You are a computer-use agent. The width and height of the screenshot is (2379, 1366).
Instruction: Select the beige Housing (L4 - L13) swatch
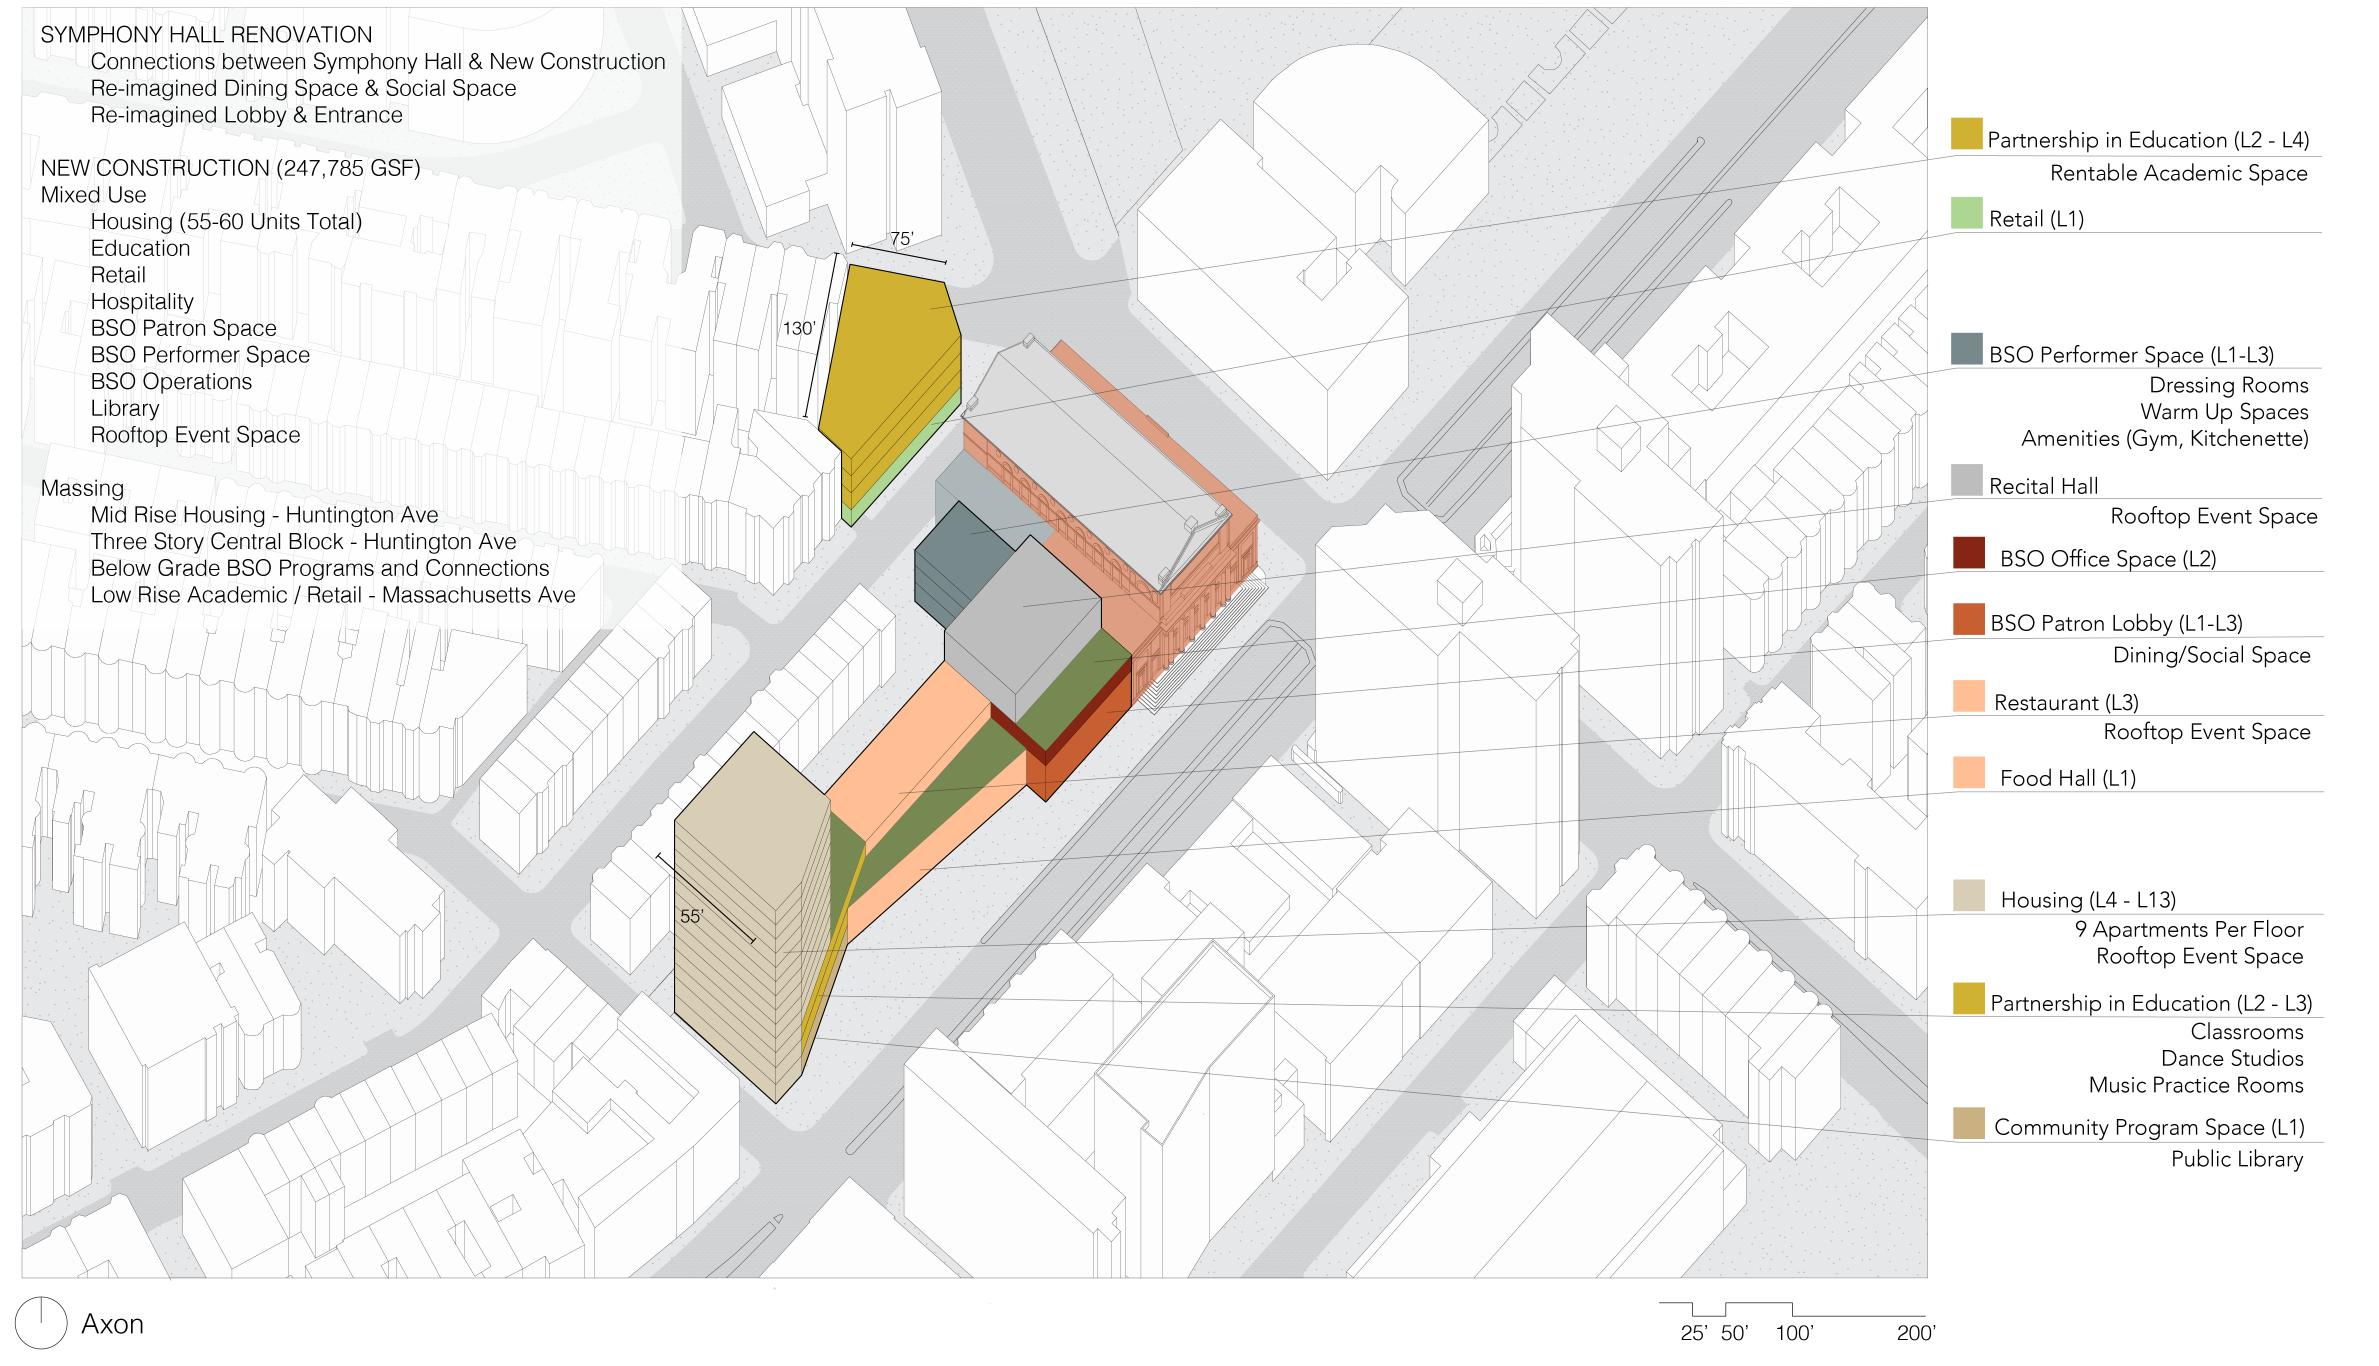(x=1967, y=895)
